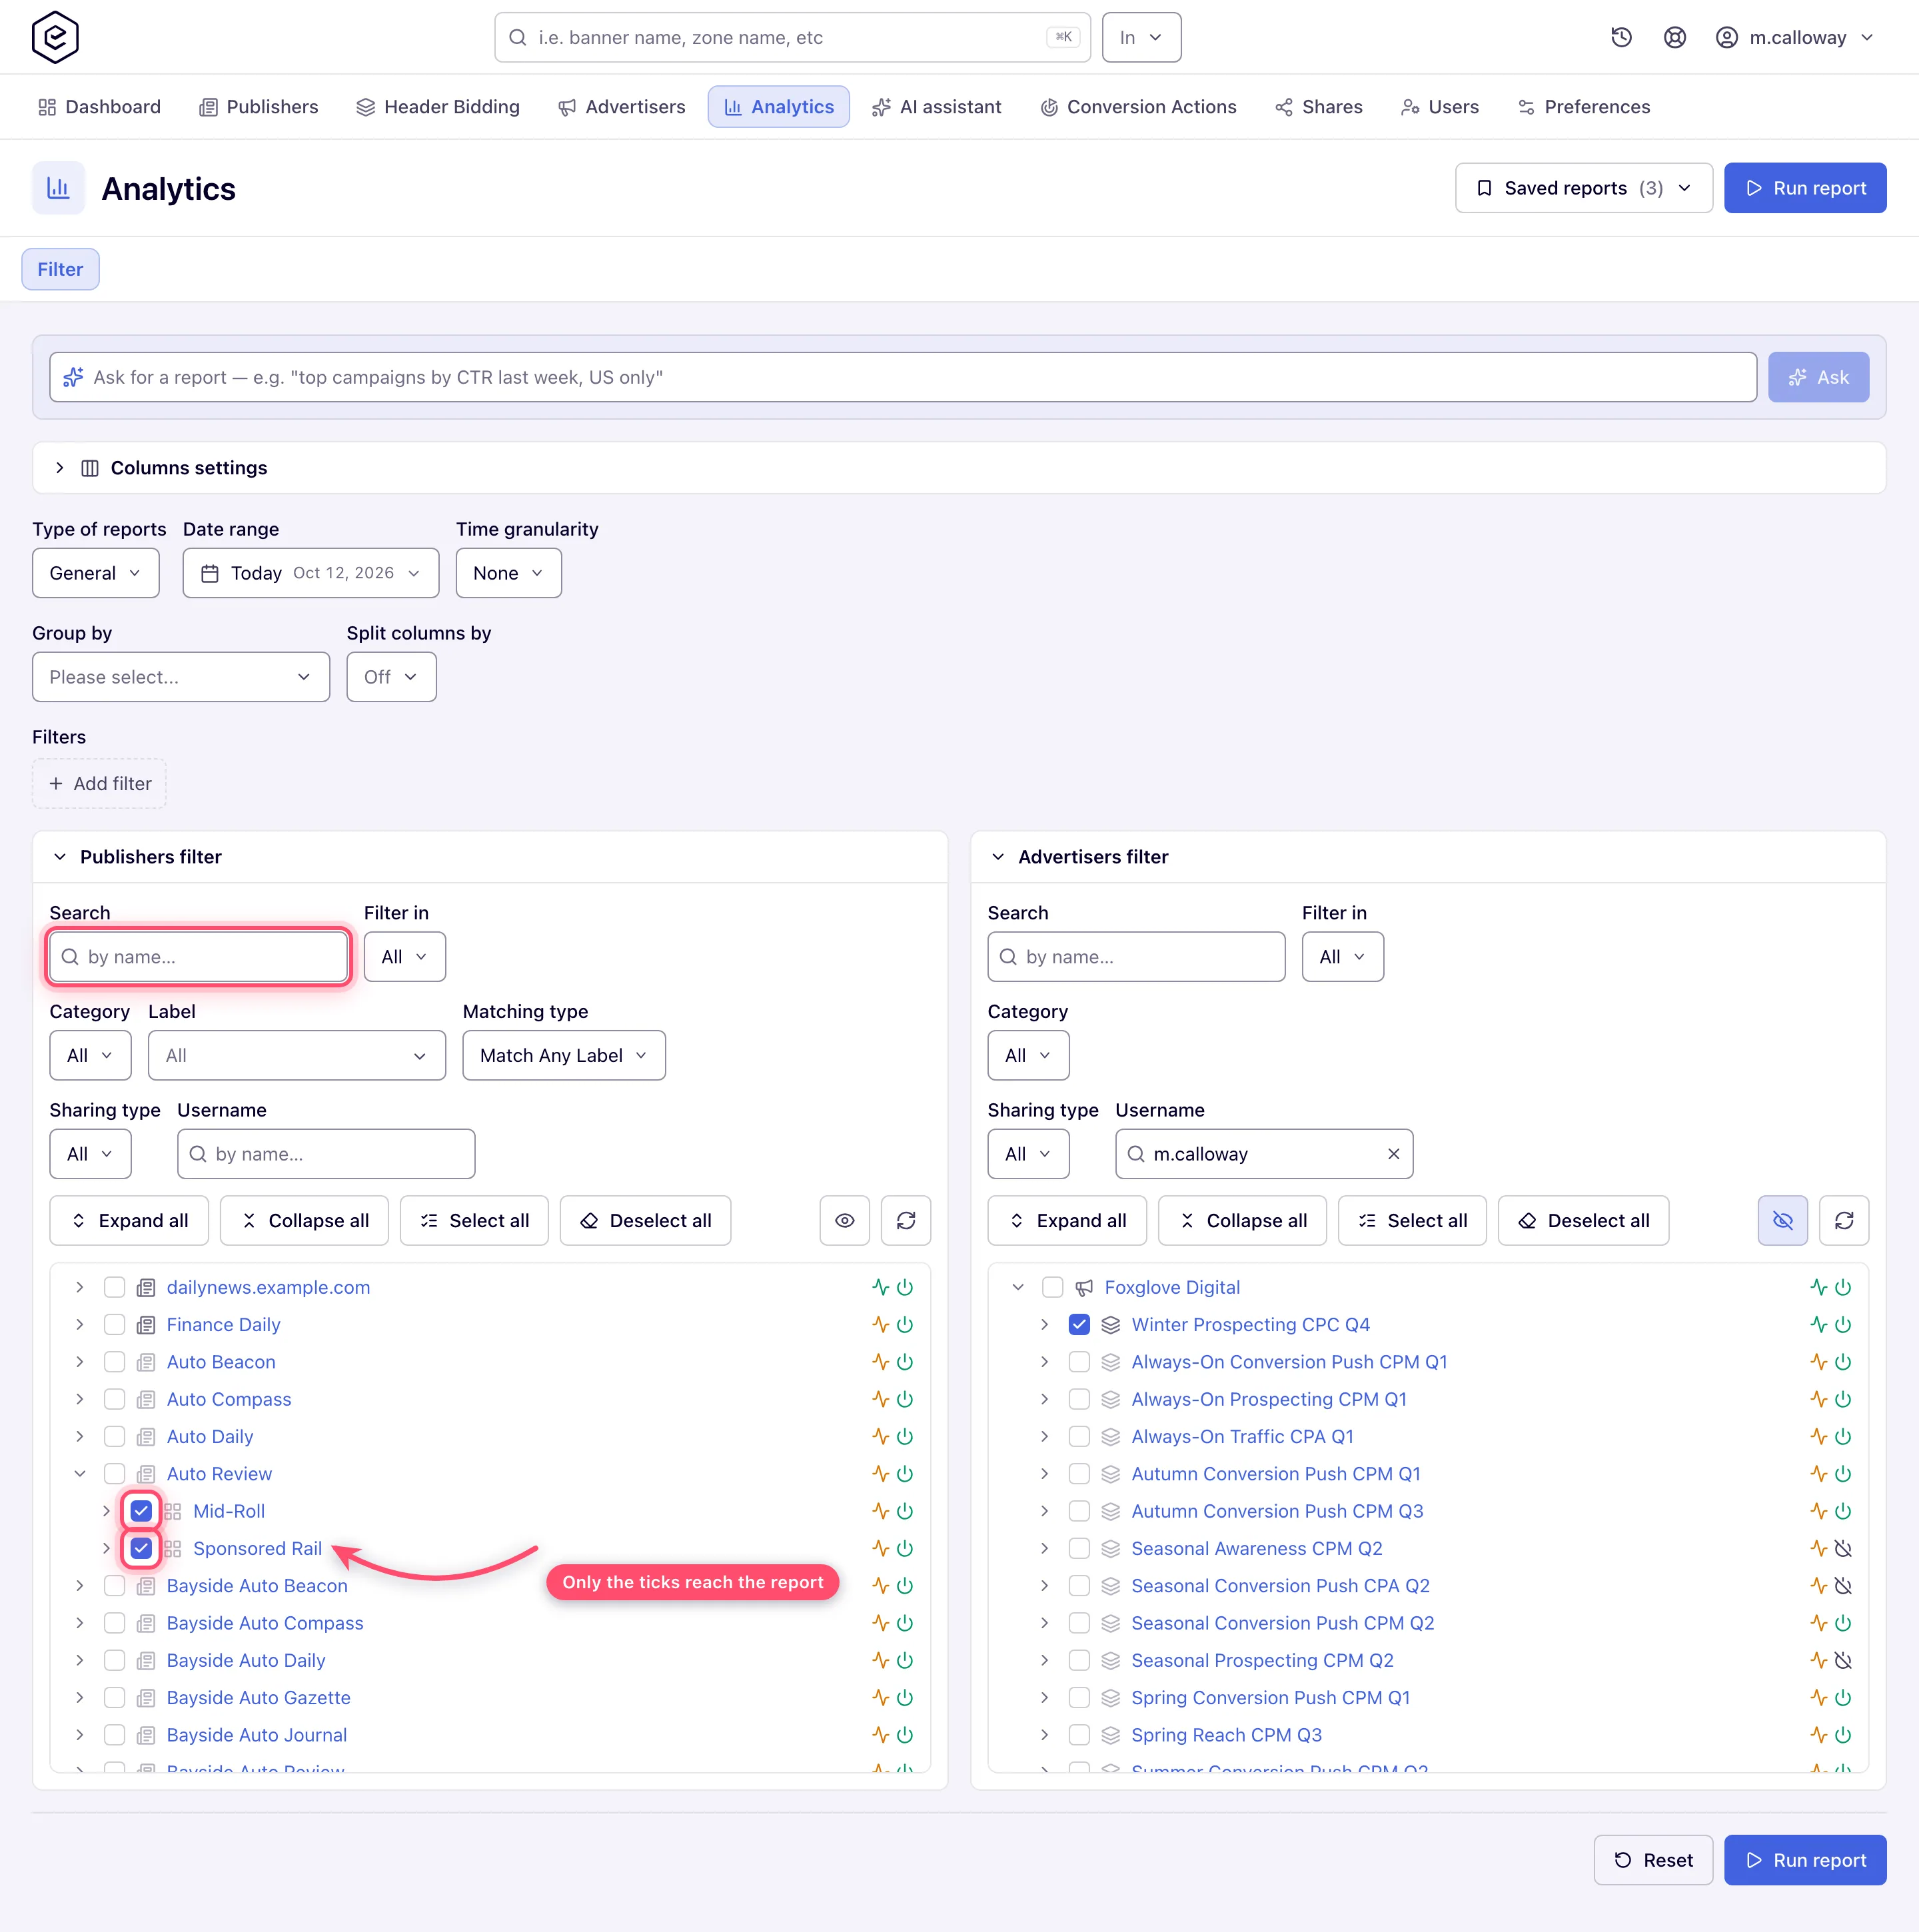Open the help lifebuoy icon

(x=1675, y=37)
